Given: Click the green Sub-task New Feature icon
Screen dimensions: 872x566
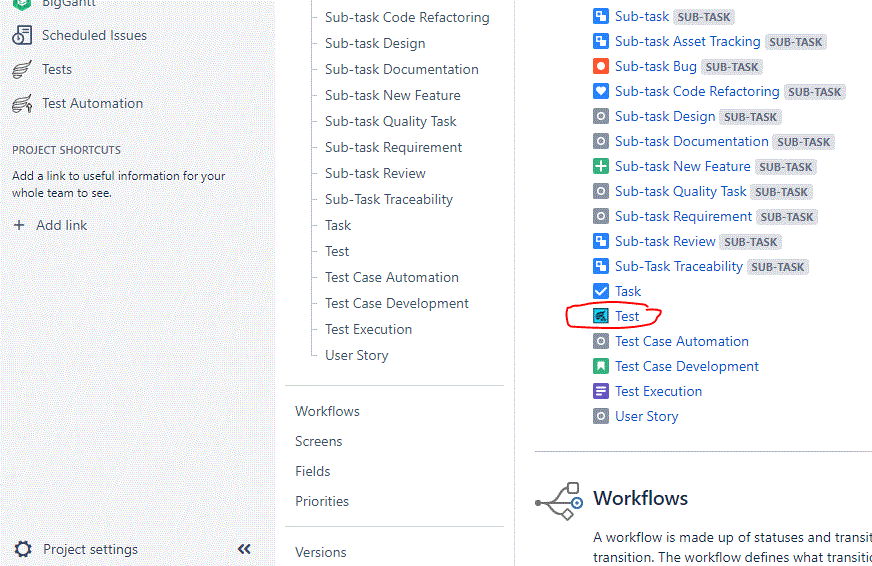Looking at the screenshot, I should point(601,166).
